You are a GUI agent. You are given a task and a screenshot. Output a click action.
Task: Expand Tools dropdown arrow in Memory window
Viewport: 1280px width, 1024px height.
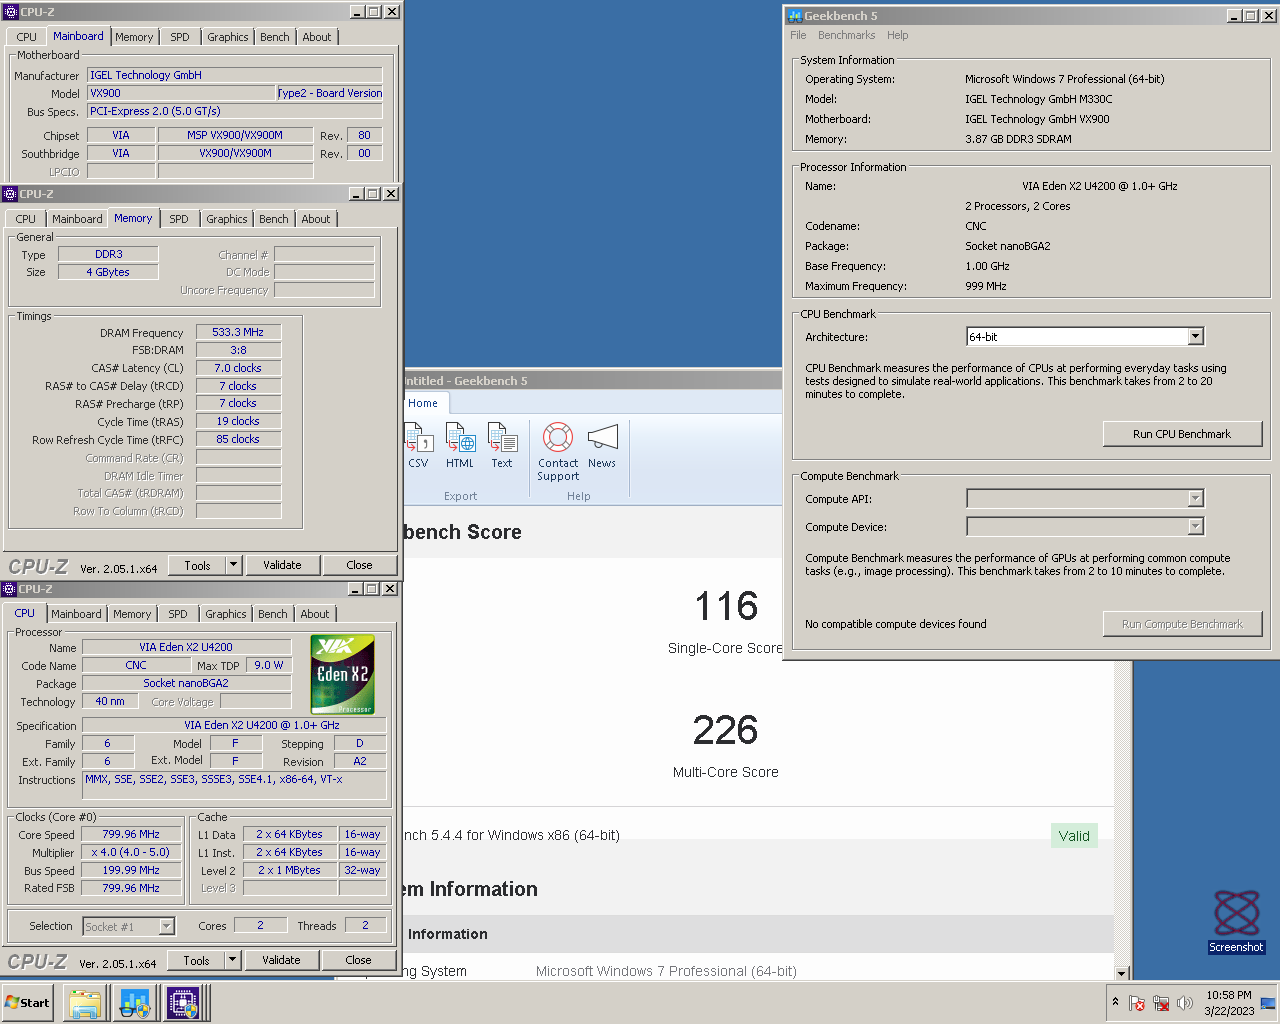pyautogui.click(x=233, y=565)
